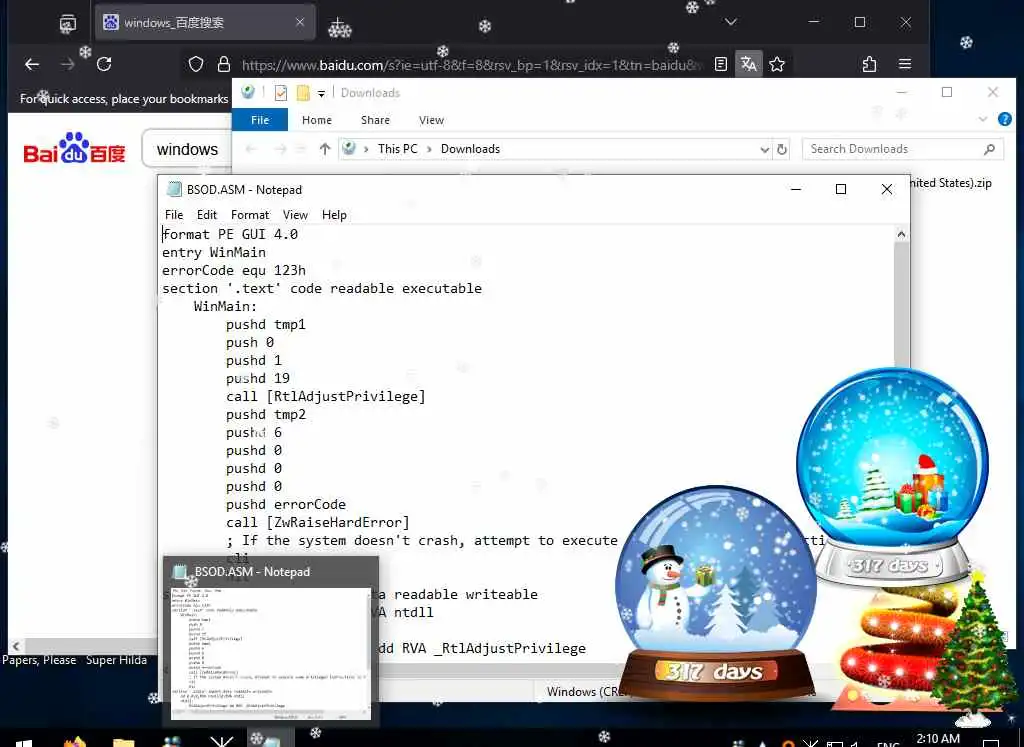Click New folder icon in Explorer title bar
Viewport: 1024px width, 747px height.
pyautogui.click(x=302, y=93)
